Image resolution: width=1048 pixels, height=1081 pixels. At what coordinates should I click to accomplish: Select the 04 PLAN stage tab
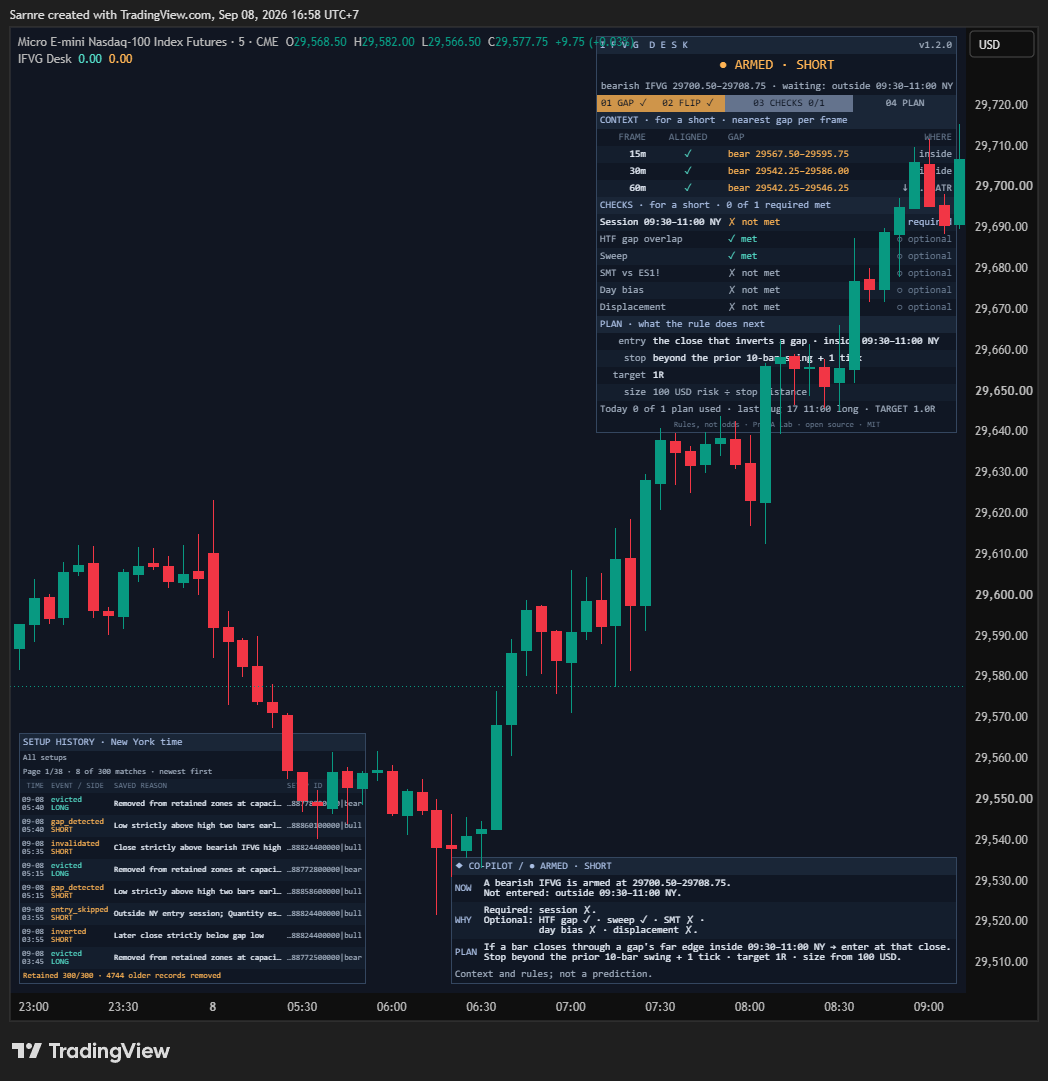[905, 103]
